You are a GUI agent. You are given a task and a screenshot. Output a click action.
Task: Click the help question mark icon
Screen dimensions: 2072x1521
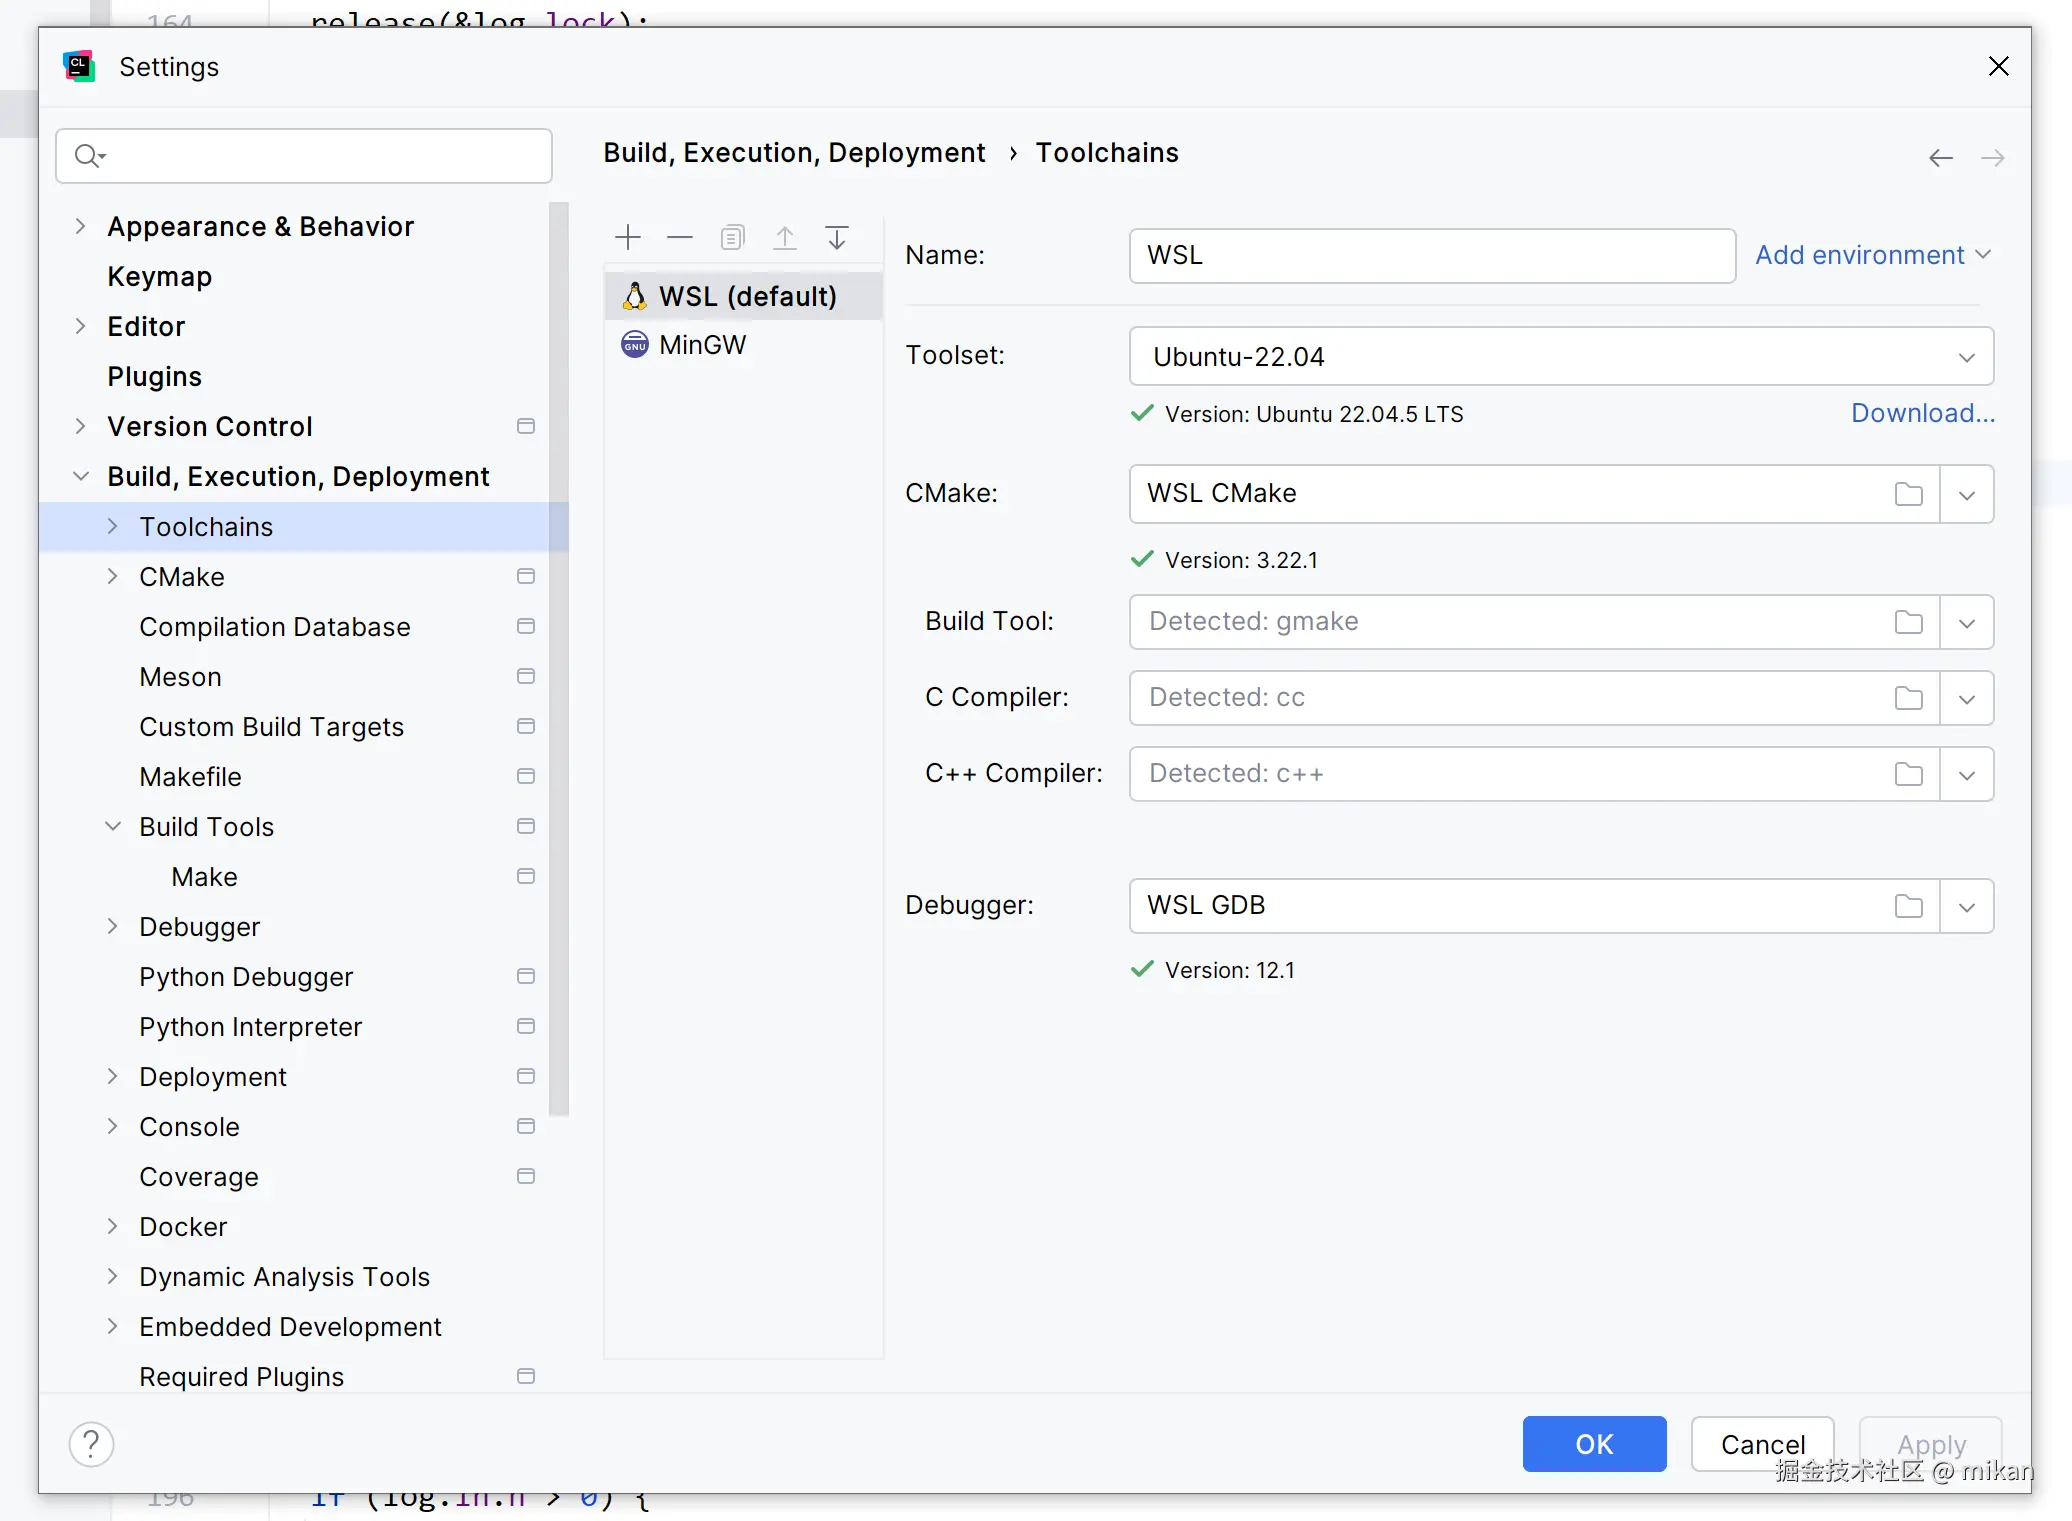91,1444
